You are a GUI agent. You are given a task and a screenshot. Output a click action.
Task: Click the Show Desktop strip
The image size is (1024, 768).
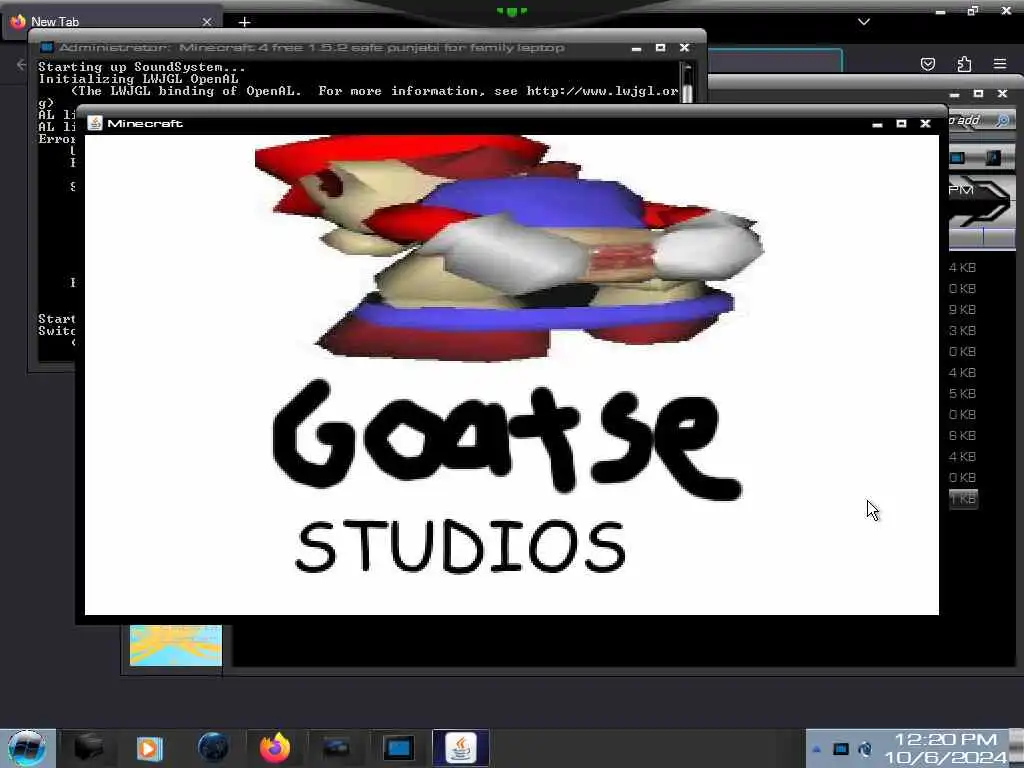click(1017, 748)
